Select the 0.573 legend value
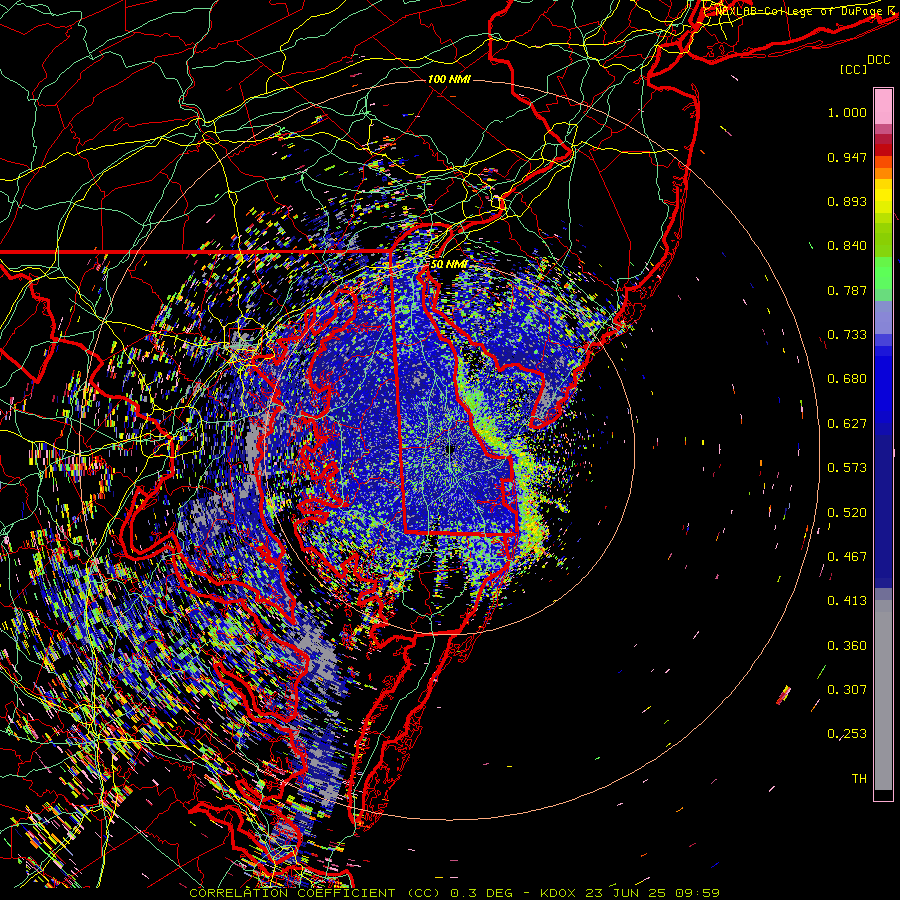This screenshot has width=900, height=900. click(x=847, y=468)
